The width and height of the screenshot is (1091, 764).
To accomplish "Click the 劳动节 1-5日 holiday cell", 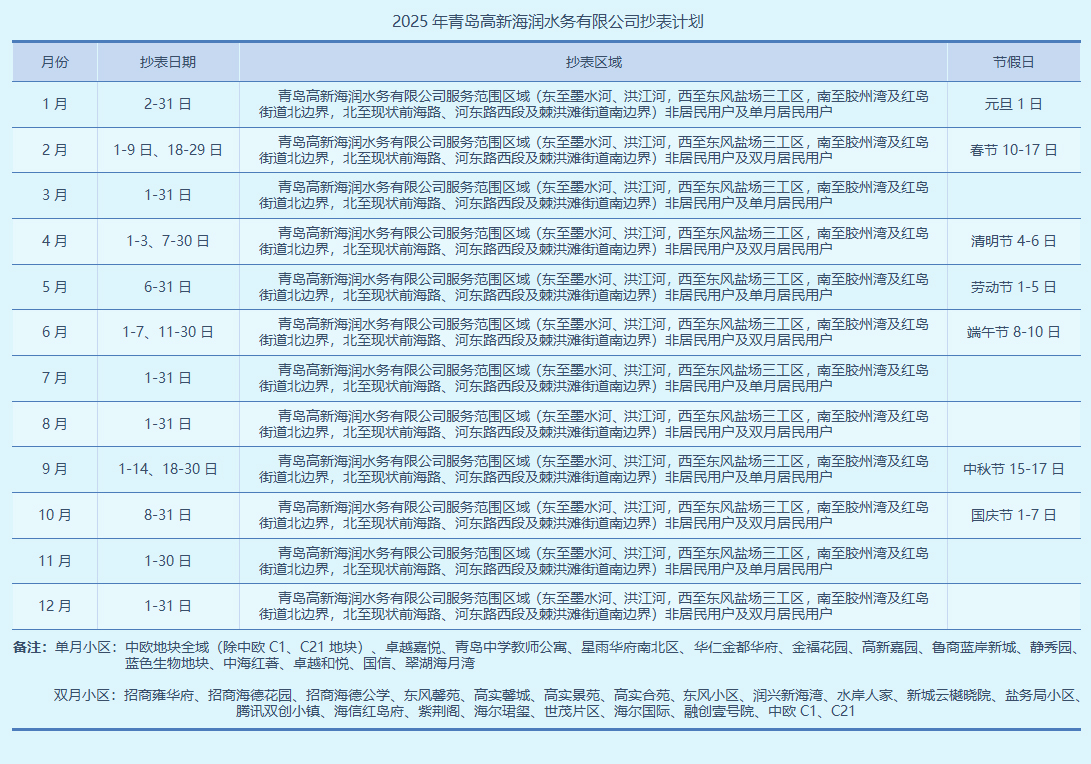I will coord(1013,287).
